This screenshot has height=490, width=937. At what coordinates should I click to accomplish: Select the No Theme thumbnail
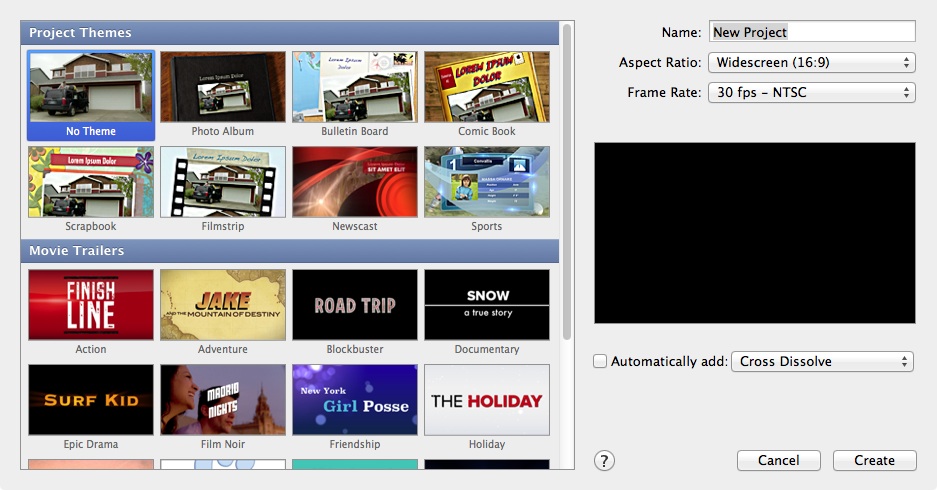(x=91, y=87)
